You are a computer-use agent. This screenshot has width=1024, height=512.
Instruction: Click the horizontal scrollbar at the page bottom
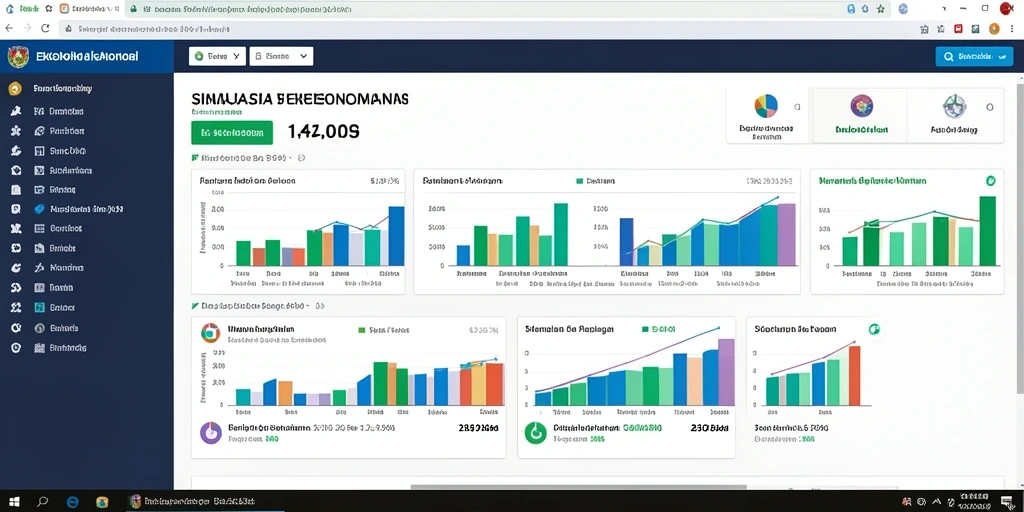coord(578,487)
